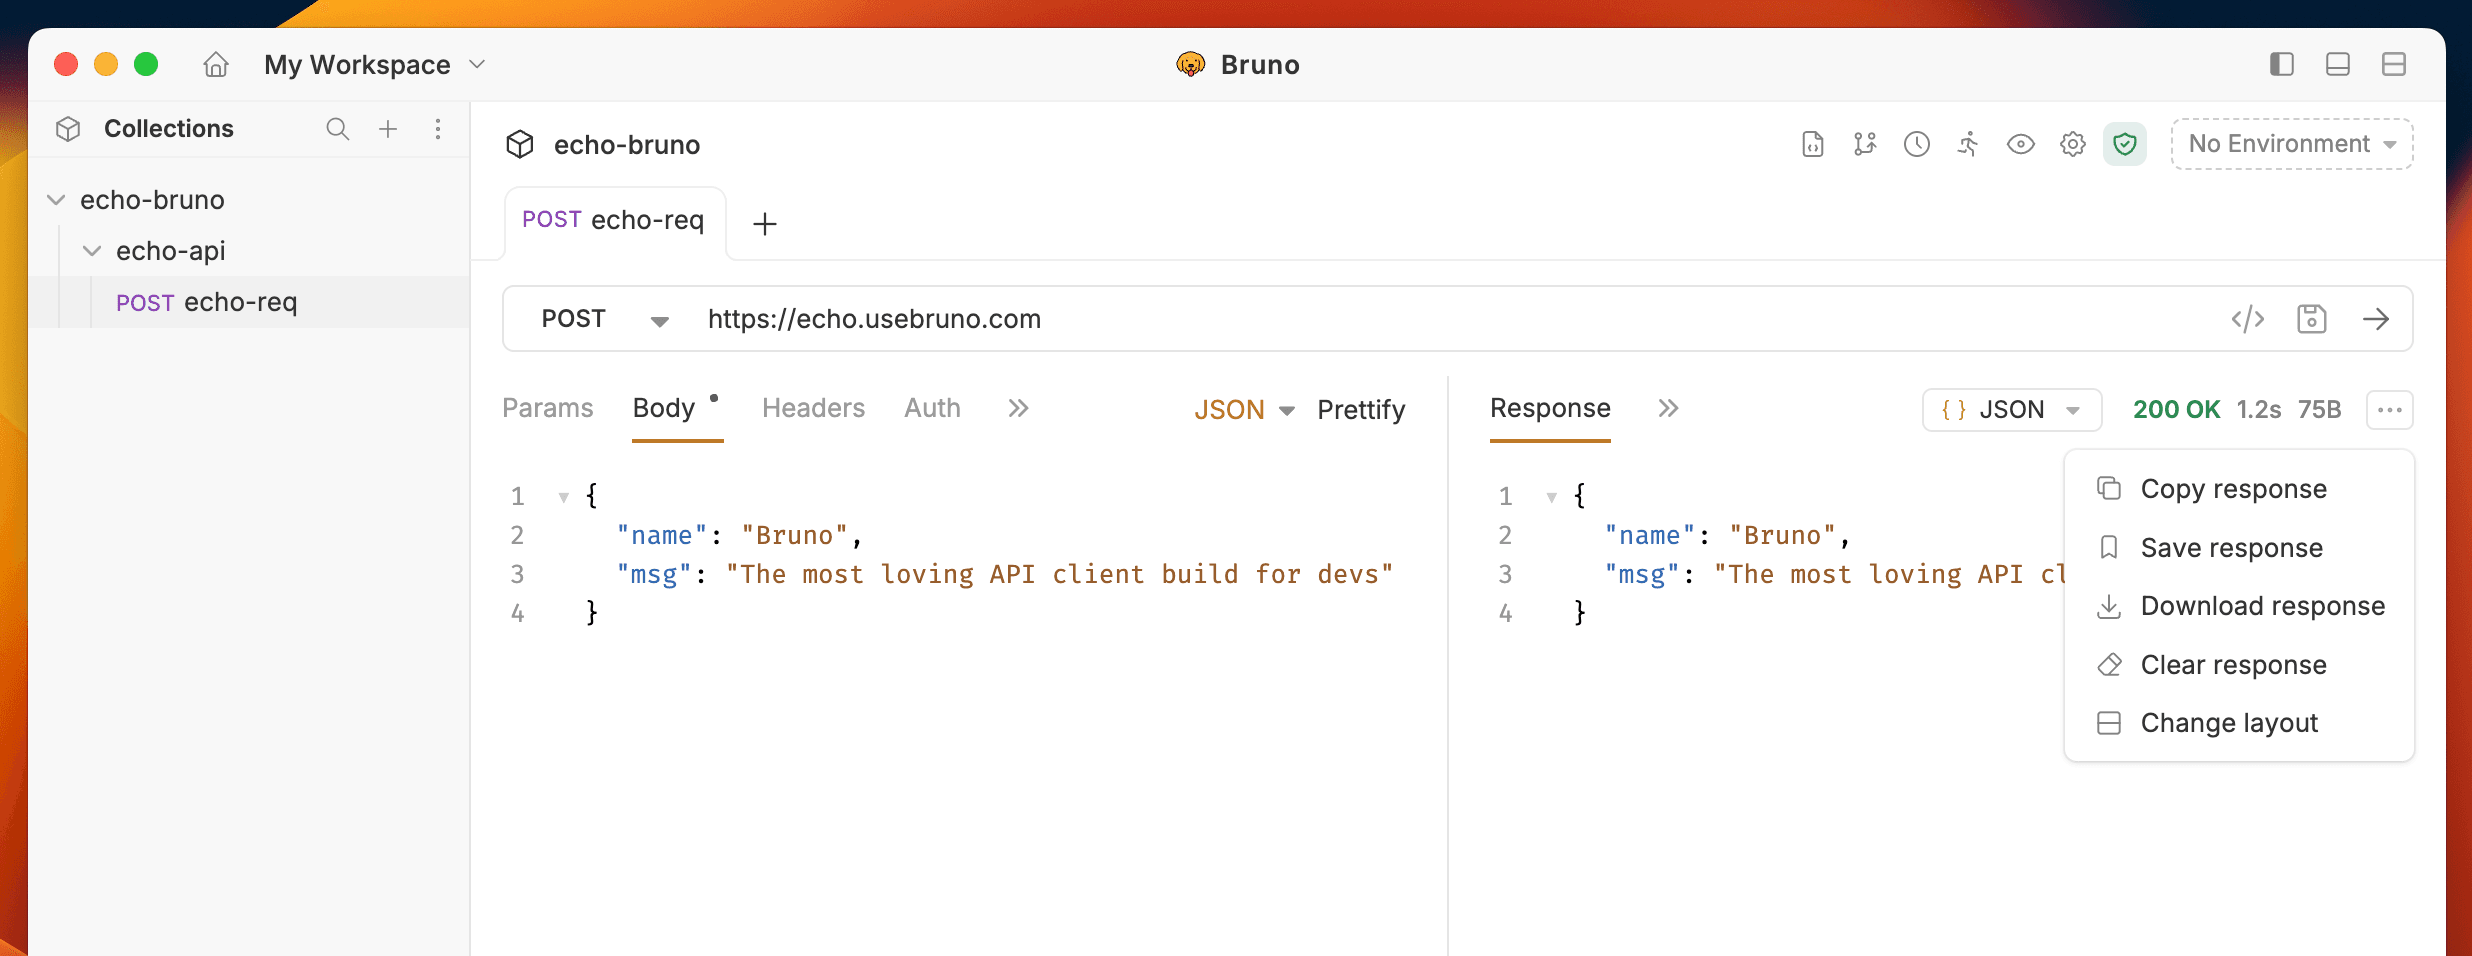Switch to the Headers tab
2472x956 pixels.
click(813, 408)
